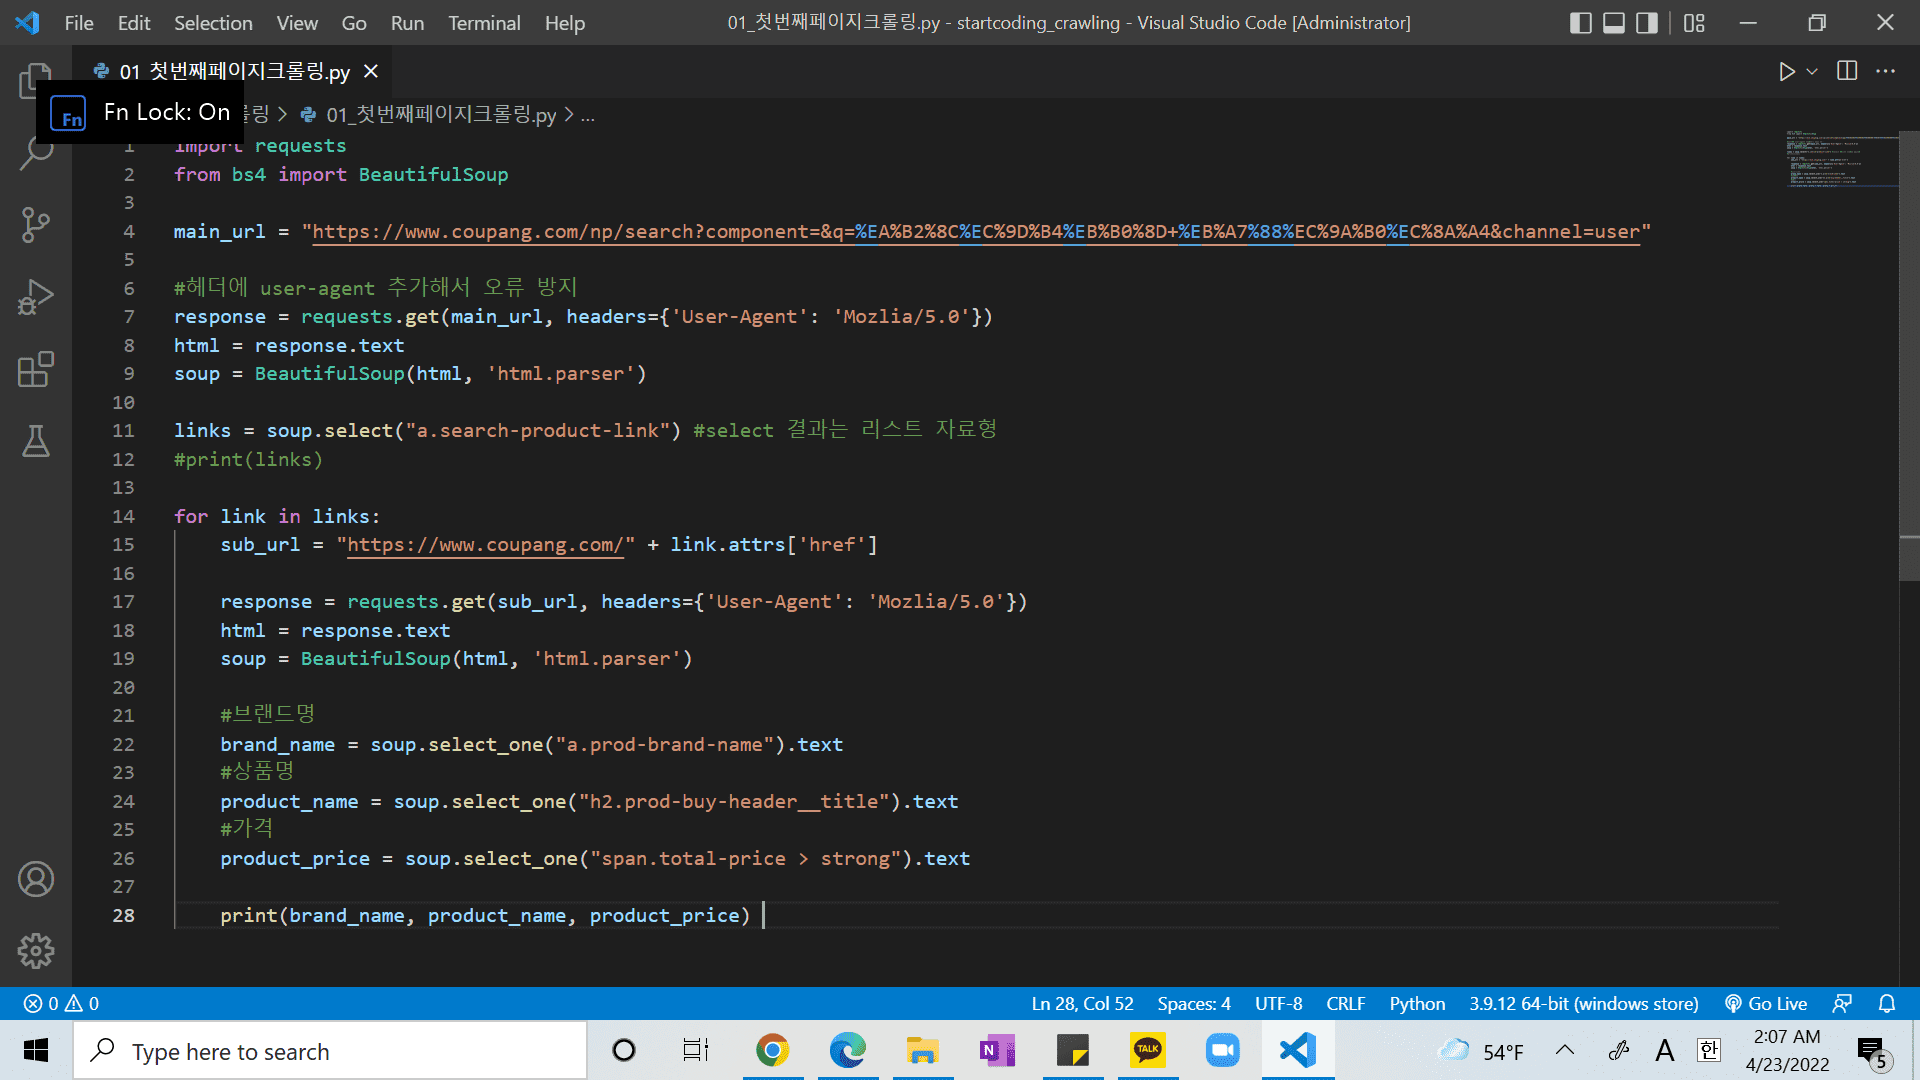Viewport: 1920px width, 1080px height.
Task: Change end of line sequence CRLF
Action: [1346, 1003]
